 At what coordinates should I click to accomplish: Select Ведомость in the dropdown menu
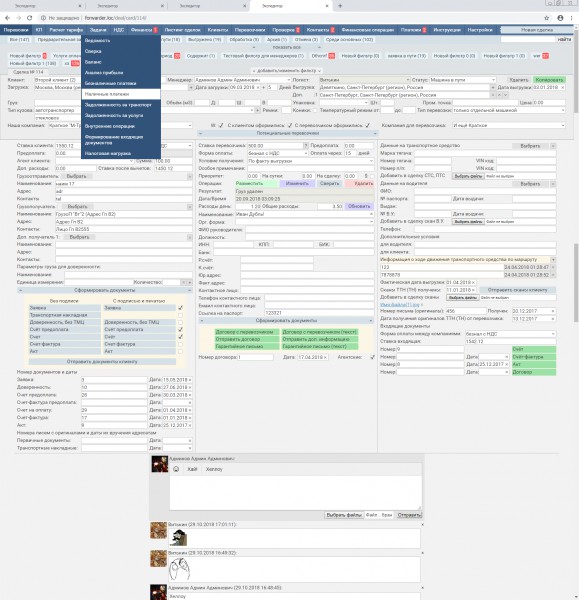click(x=121, y=41)
